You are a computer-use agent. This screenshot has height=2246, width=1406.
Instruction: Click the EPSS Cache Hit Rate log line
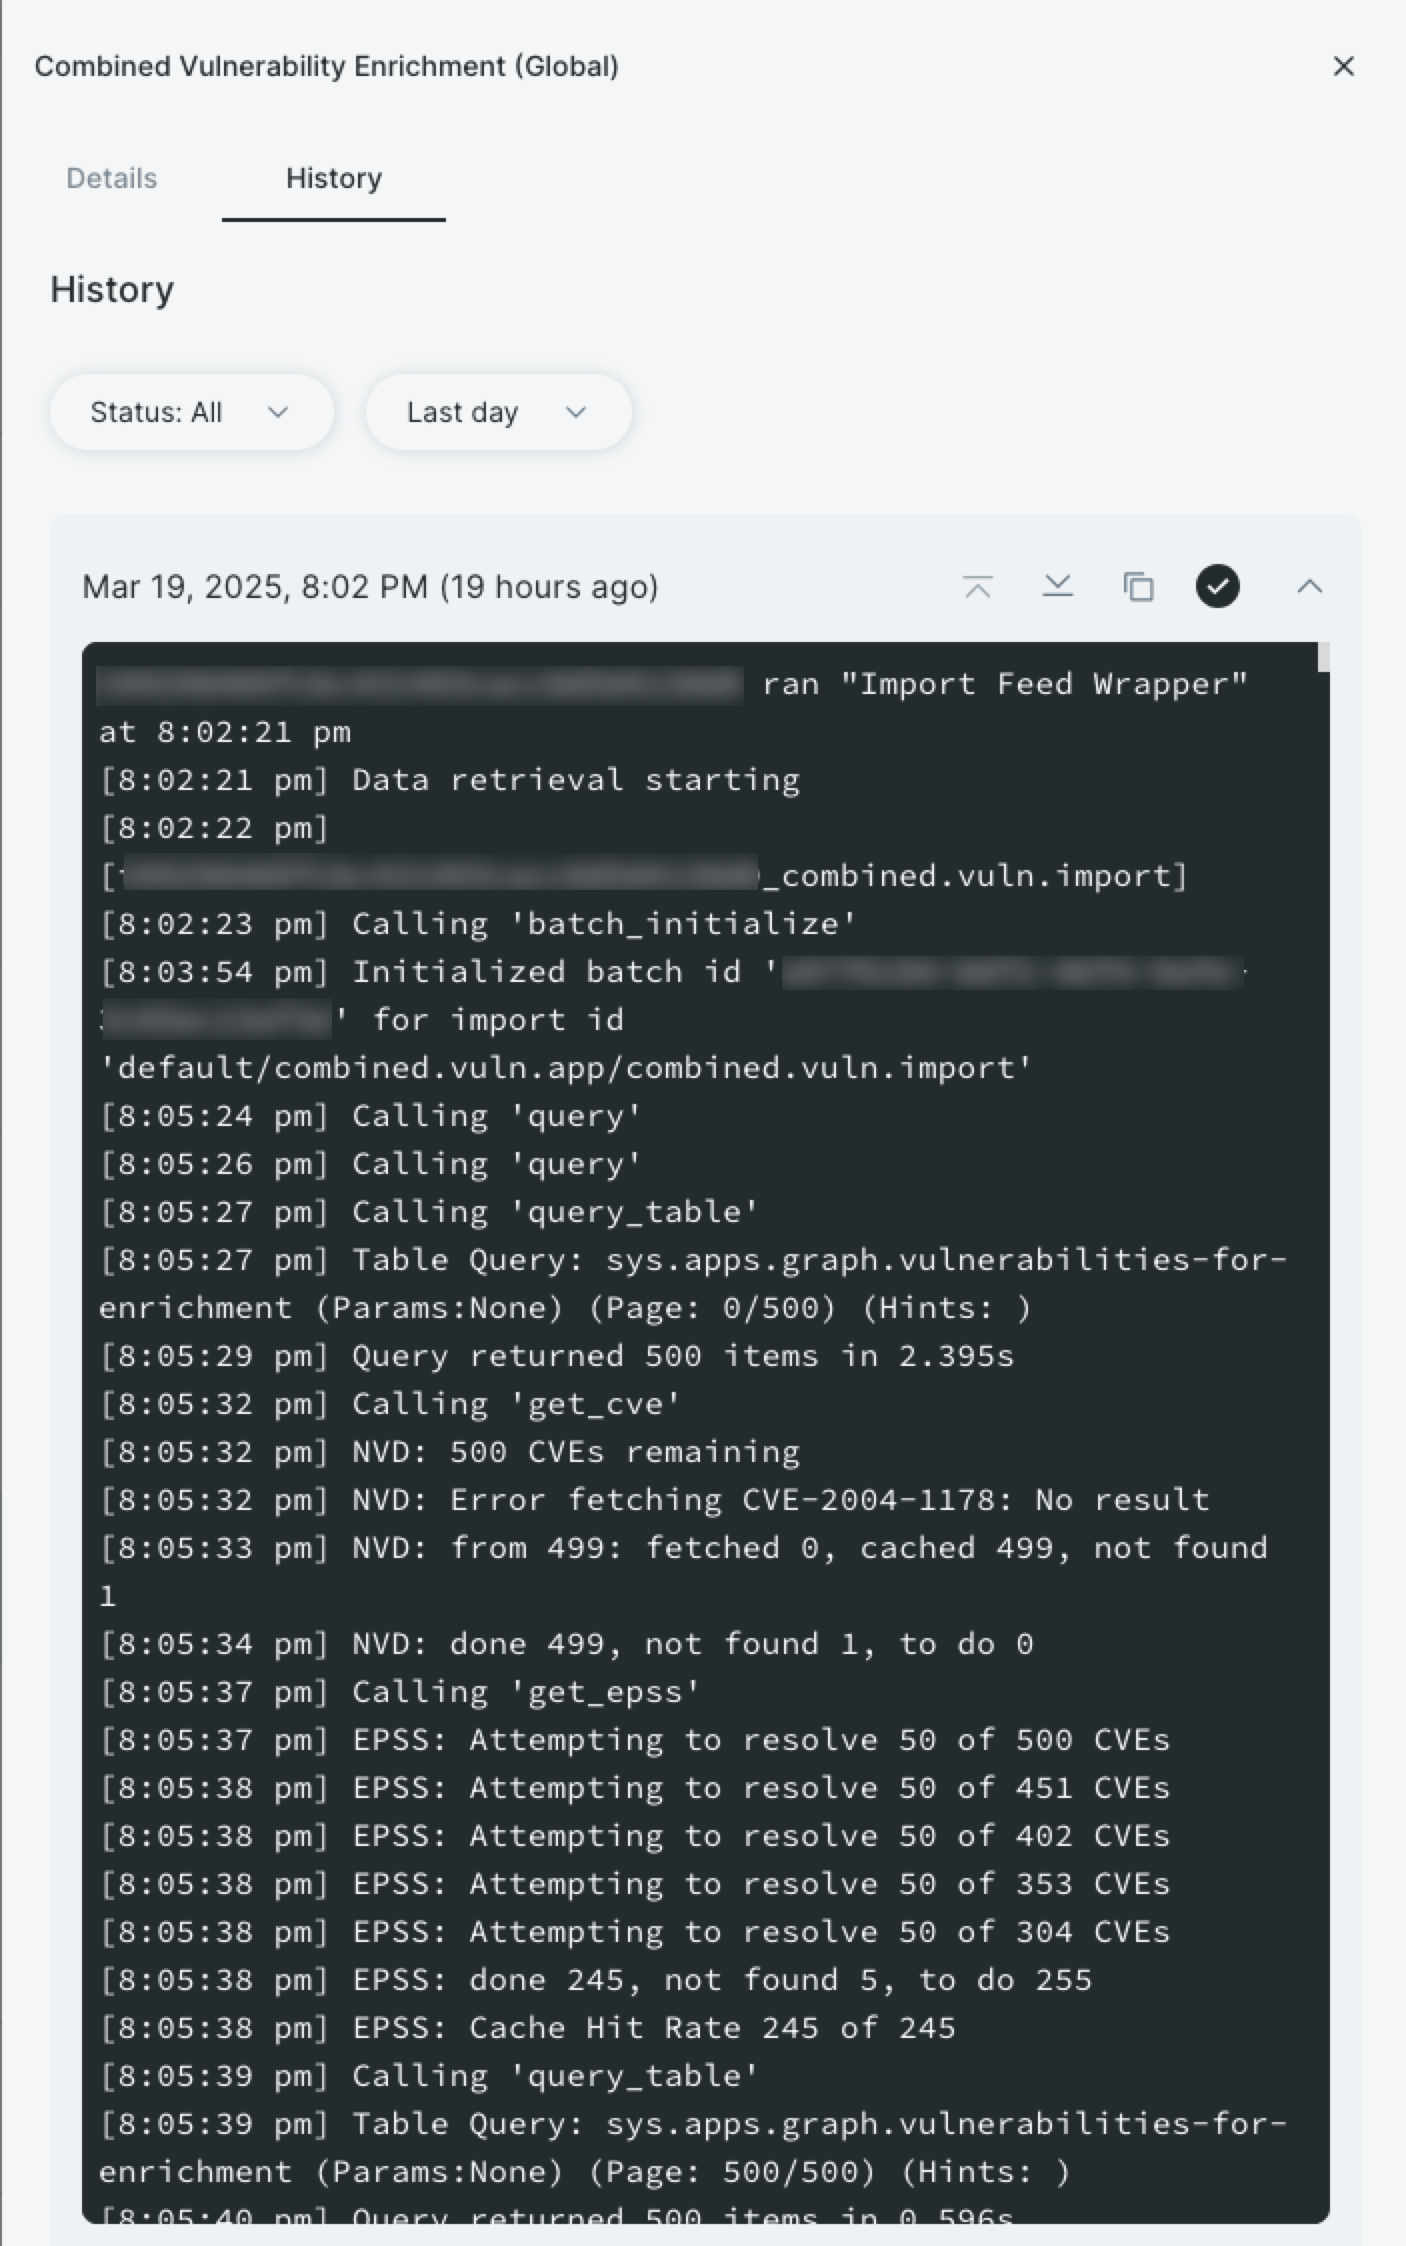pyautogui.click(x=527, y=2028)
